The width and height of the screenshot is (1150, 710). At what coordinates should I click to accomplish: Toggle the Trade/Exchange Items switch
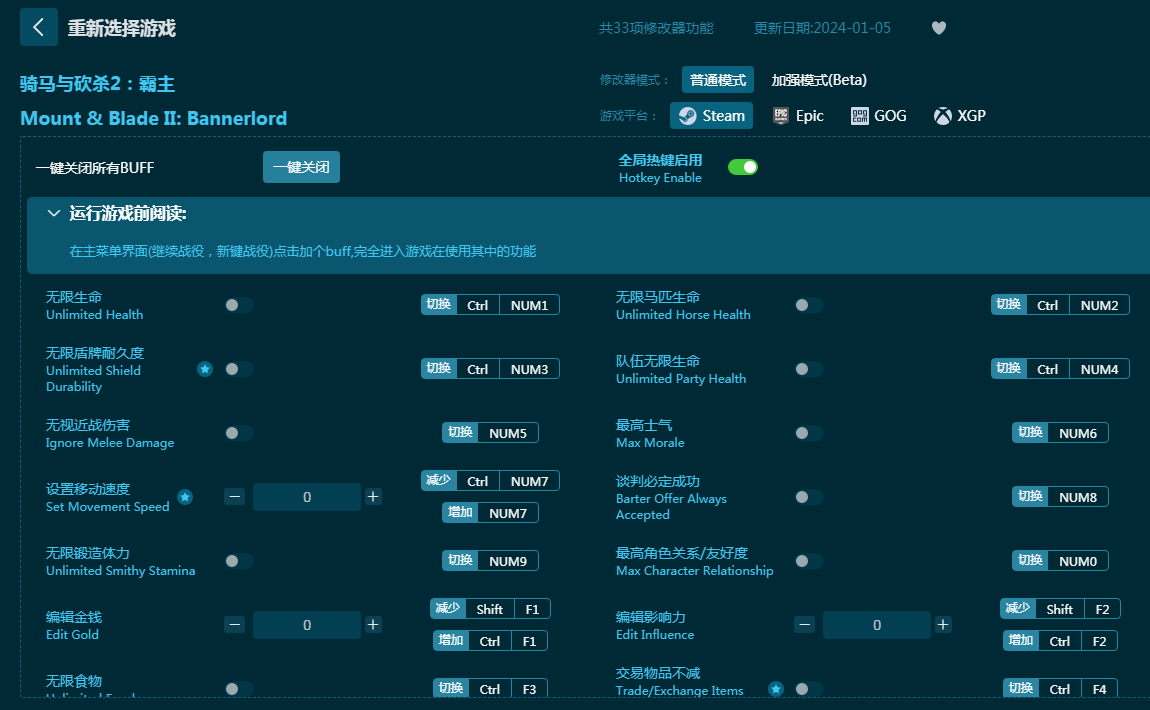pyautogui.click(x=809, y=689)
